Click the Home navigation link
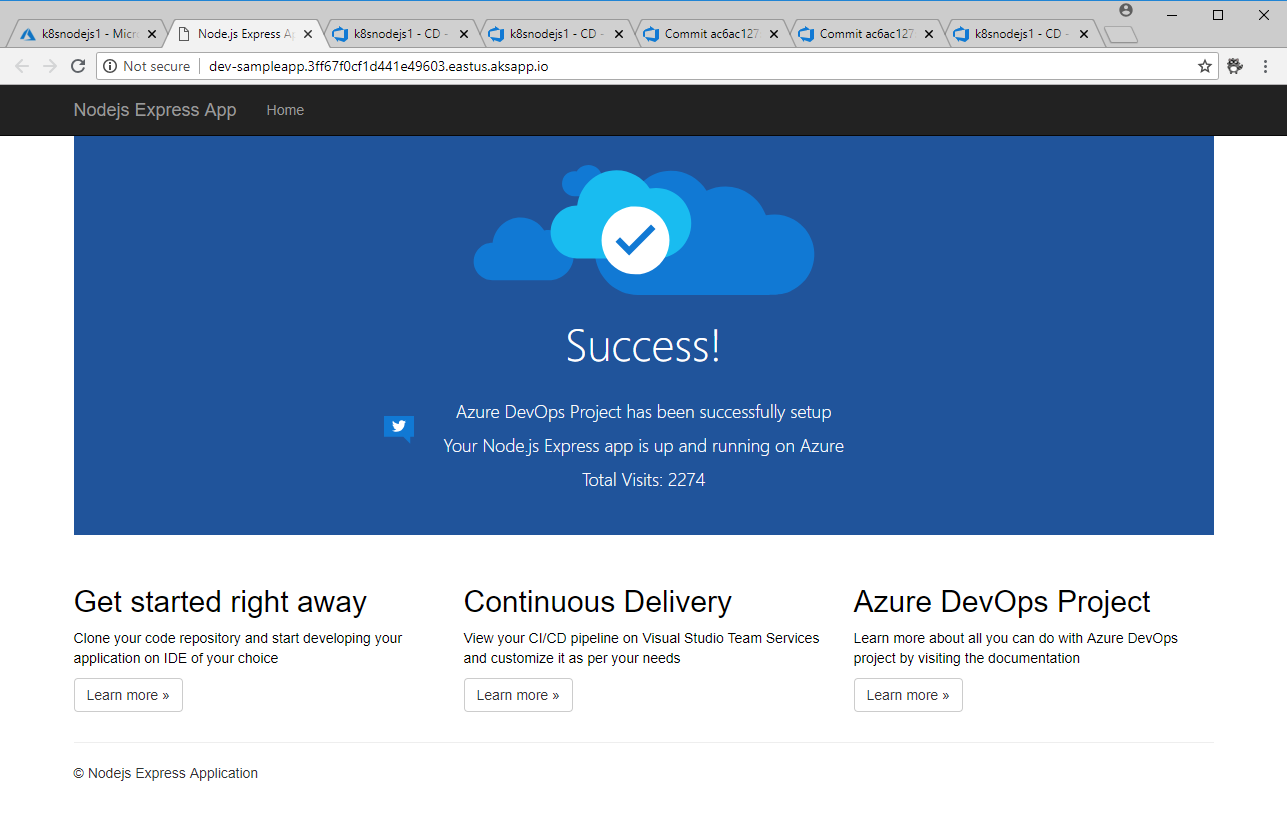The height and width of the screenshot is (823, 1287). pyautogui.click(x=285, y=110)
